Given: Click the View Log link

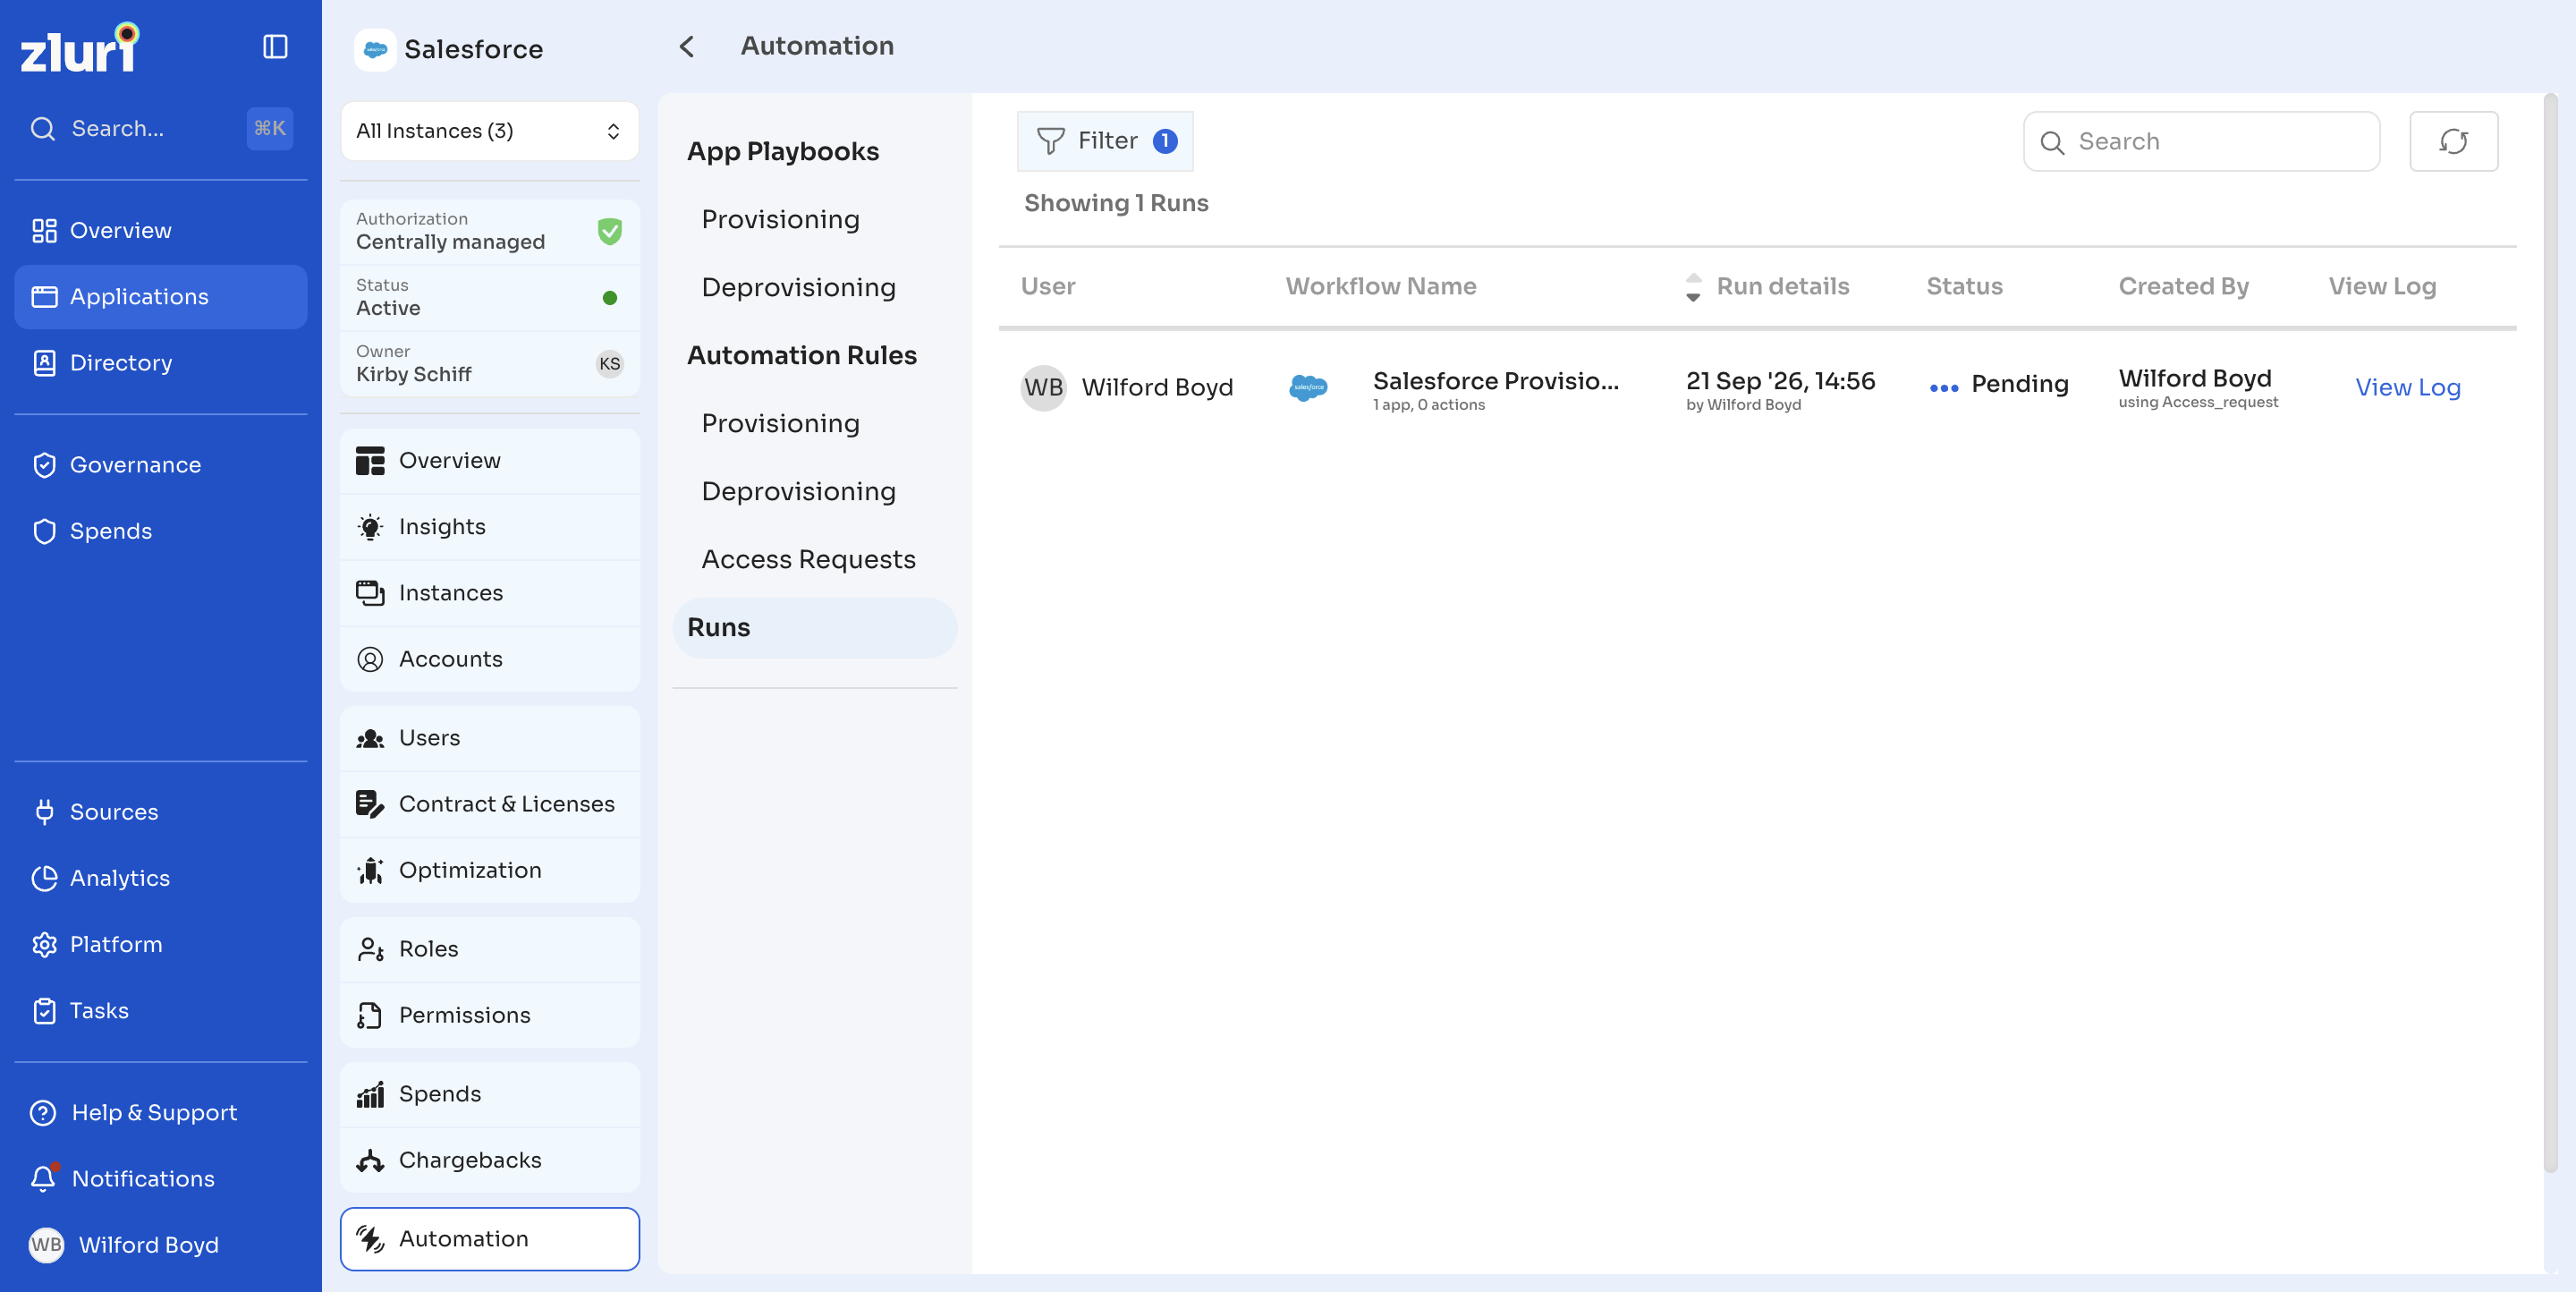Looking at the screenshot, I should tap(2407, 388).
